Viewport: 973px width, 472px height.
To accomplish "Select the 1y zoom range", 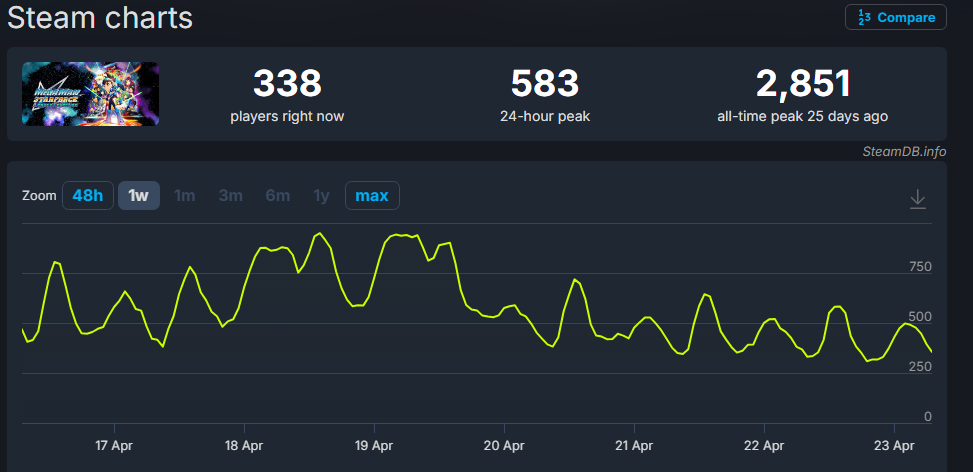I will [x=321, y=196].
